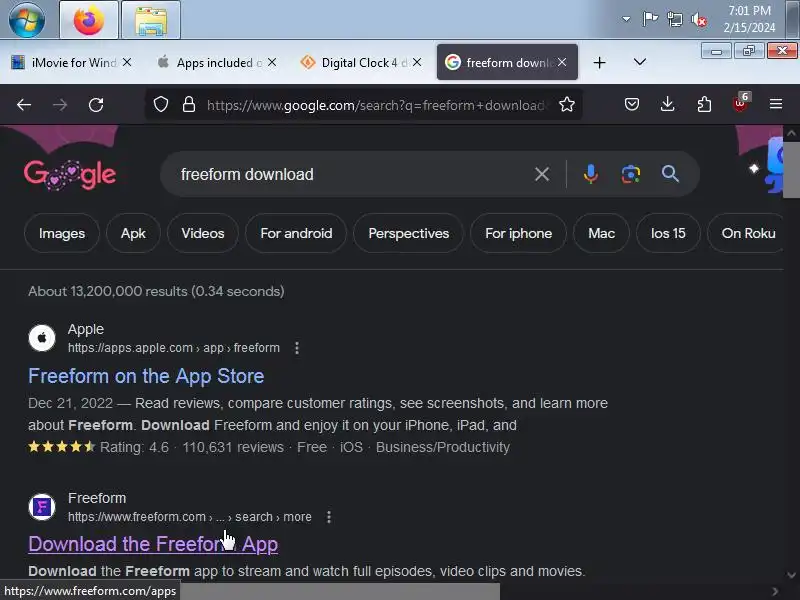Click the vertical scrollbar down arrow

(x=791, y=575)
